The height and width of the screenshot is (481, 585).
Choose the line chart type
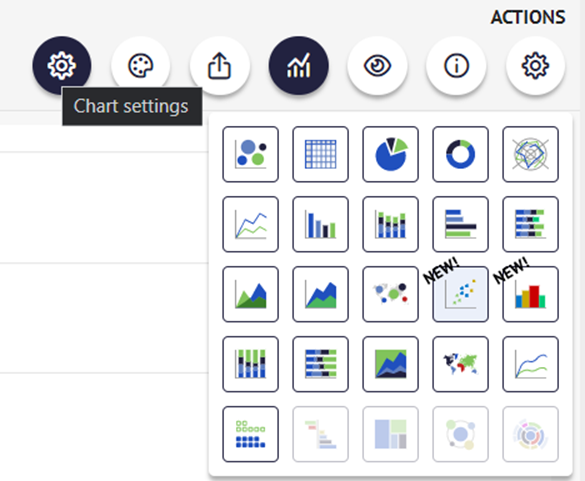250,224
